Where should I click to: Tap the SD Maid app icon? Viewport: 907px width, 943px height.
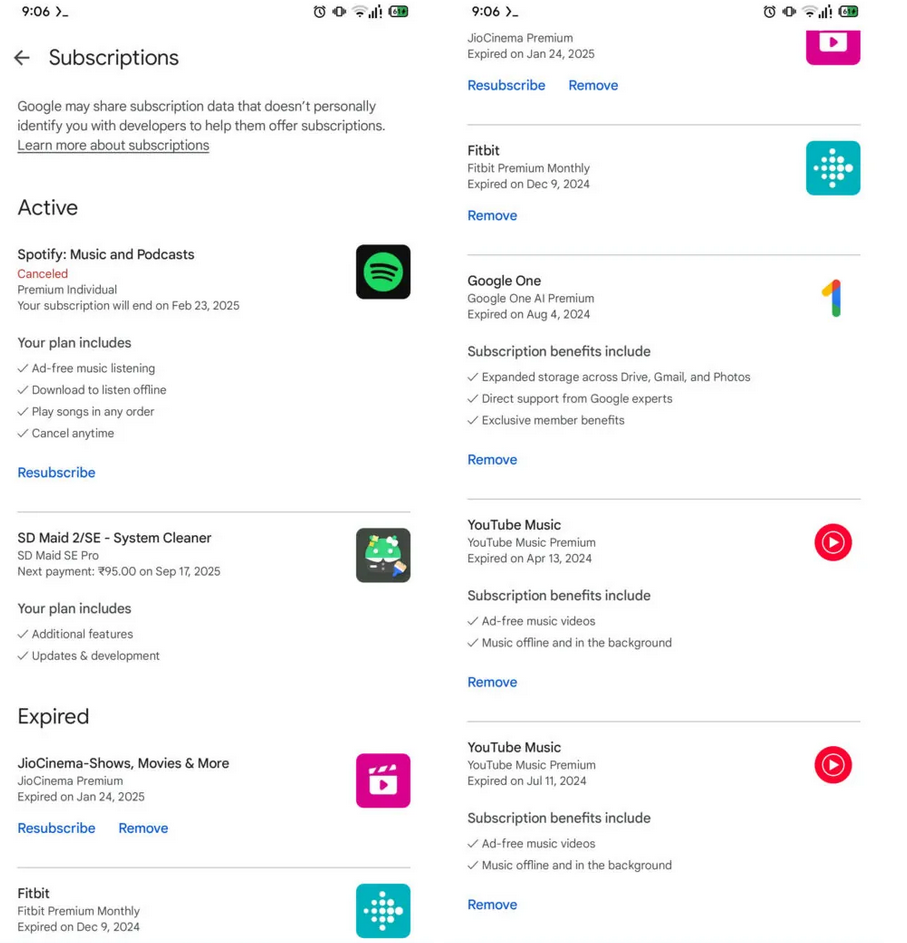(x=383, y=555)
